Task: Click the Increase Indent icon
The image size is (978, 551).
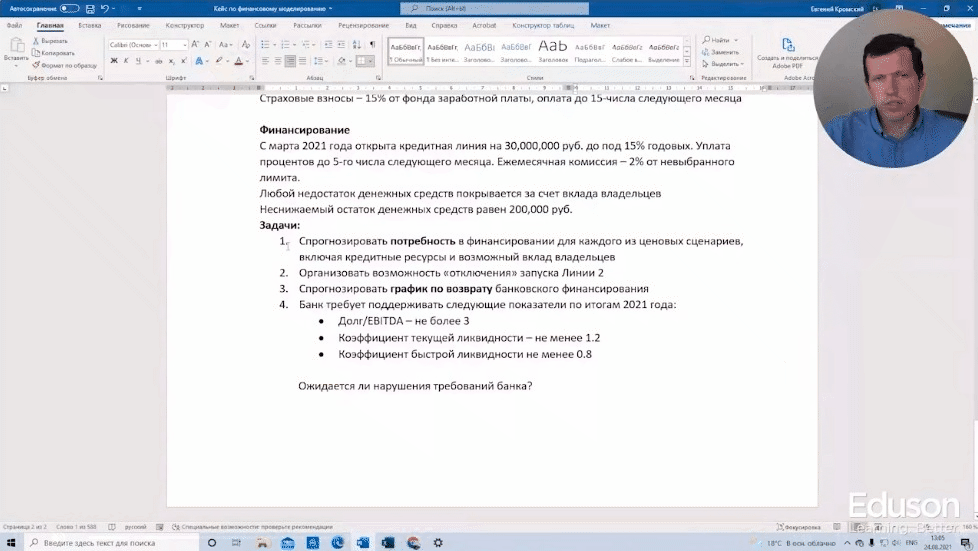Action: (341, 45)
